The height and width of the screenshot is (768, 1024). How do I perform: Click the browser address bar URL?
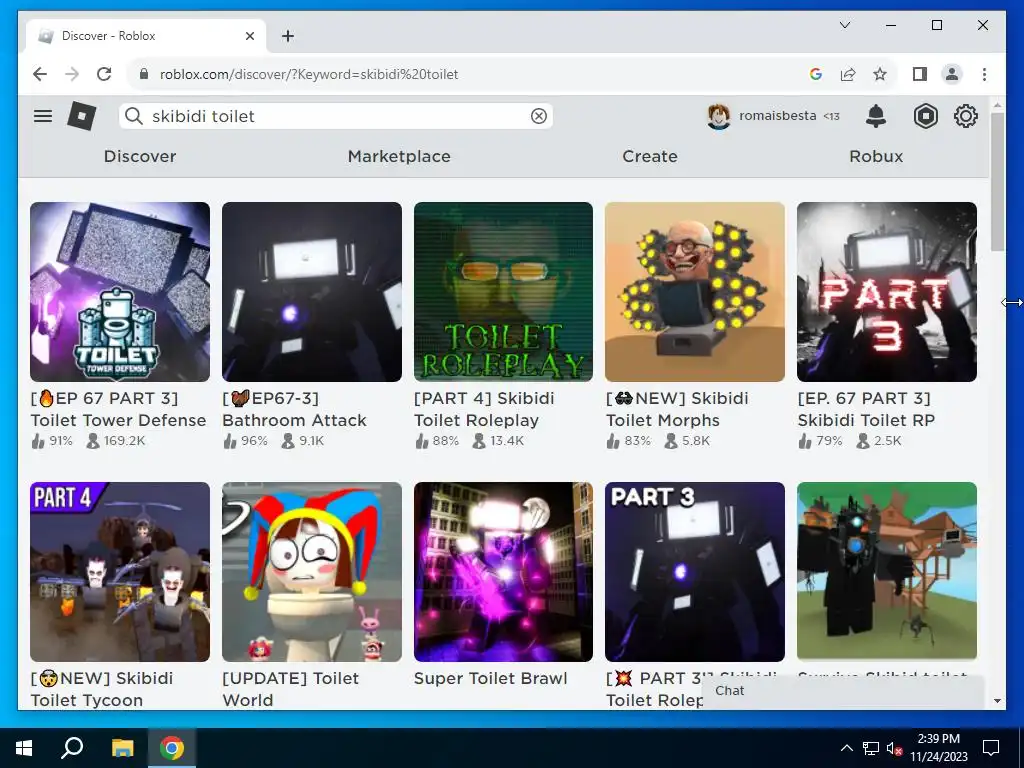309,74
